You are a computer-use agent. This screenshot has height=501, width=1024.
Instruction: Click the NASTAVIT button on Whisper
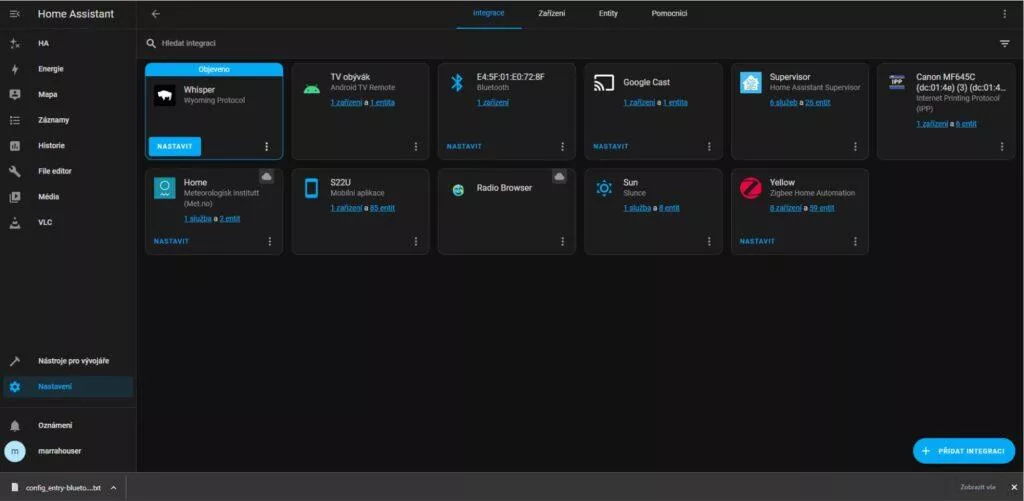(175, 146)
